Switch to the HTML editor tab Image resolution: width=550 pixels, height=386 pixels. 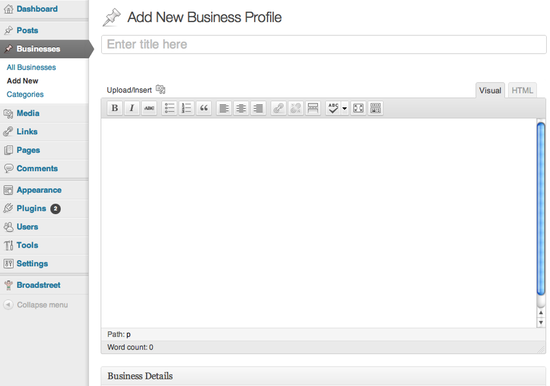click(522, 91)
